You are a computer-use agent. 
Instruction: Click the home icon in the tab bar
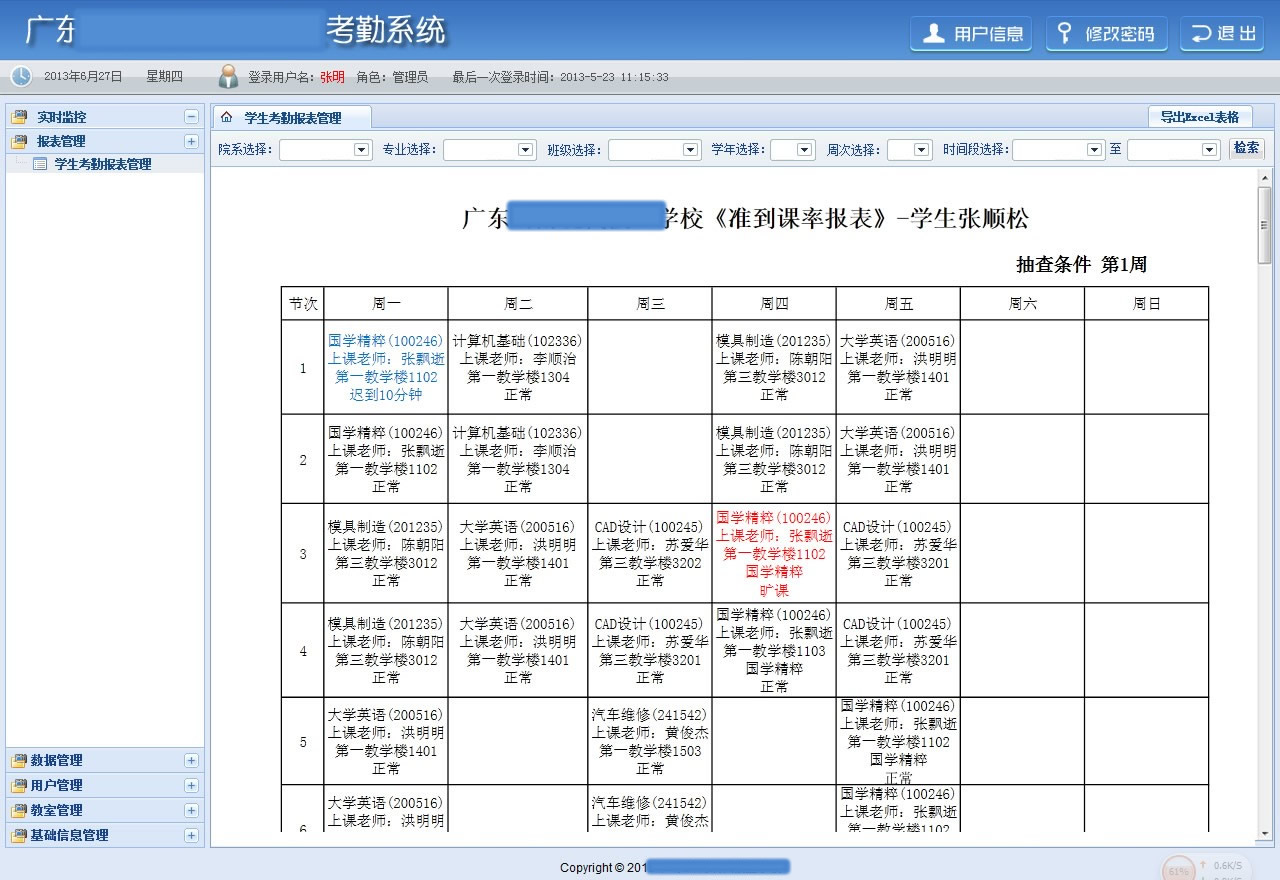[x=227, y=117]
